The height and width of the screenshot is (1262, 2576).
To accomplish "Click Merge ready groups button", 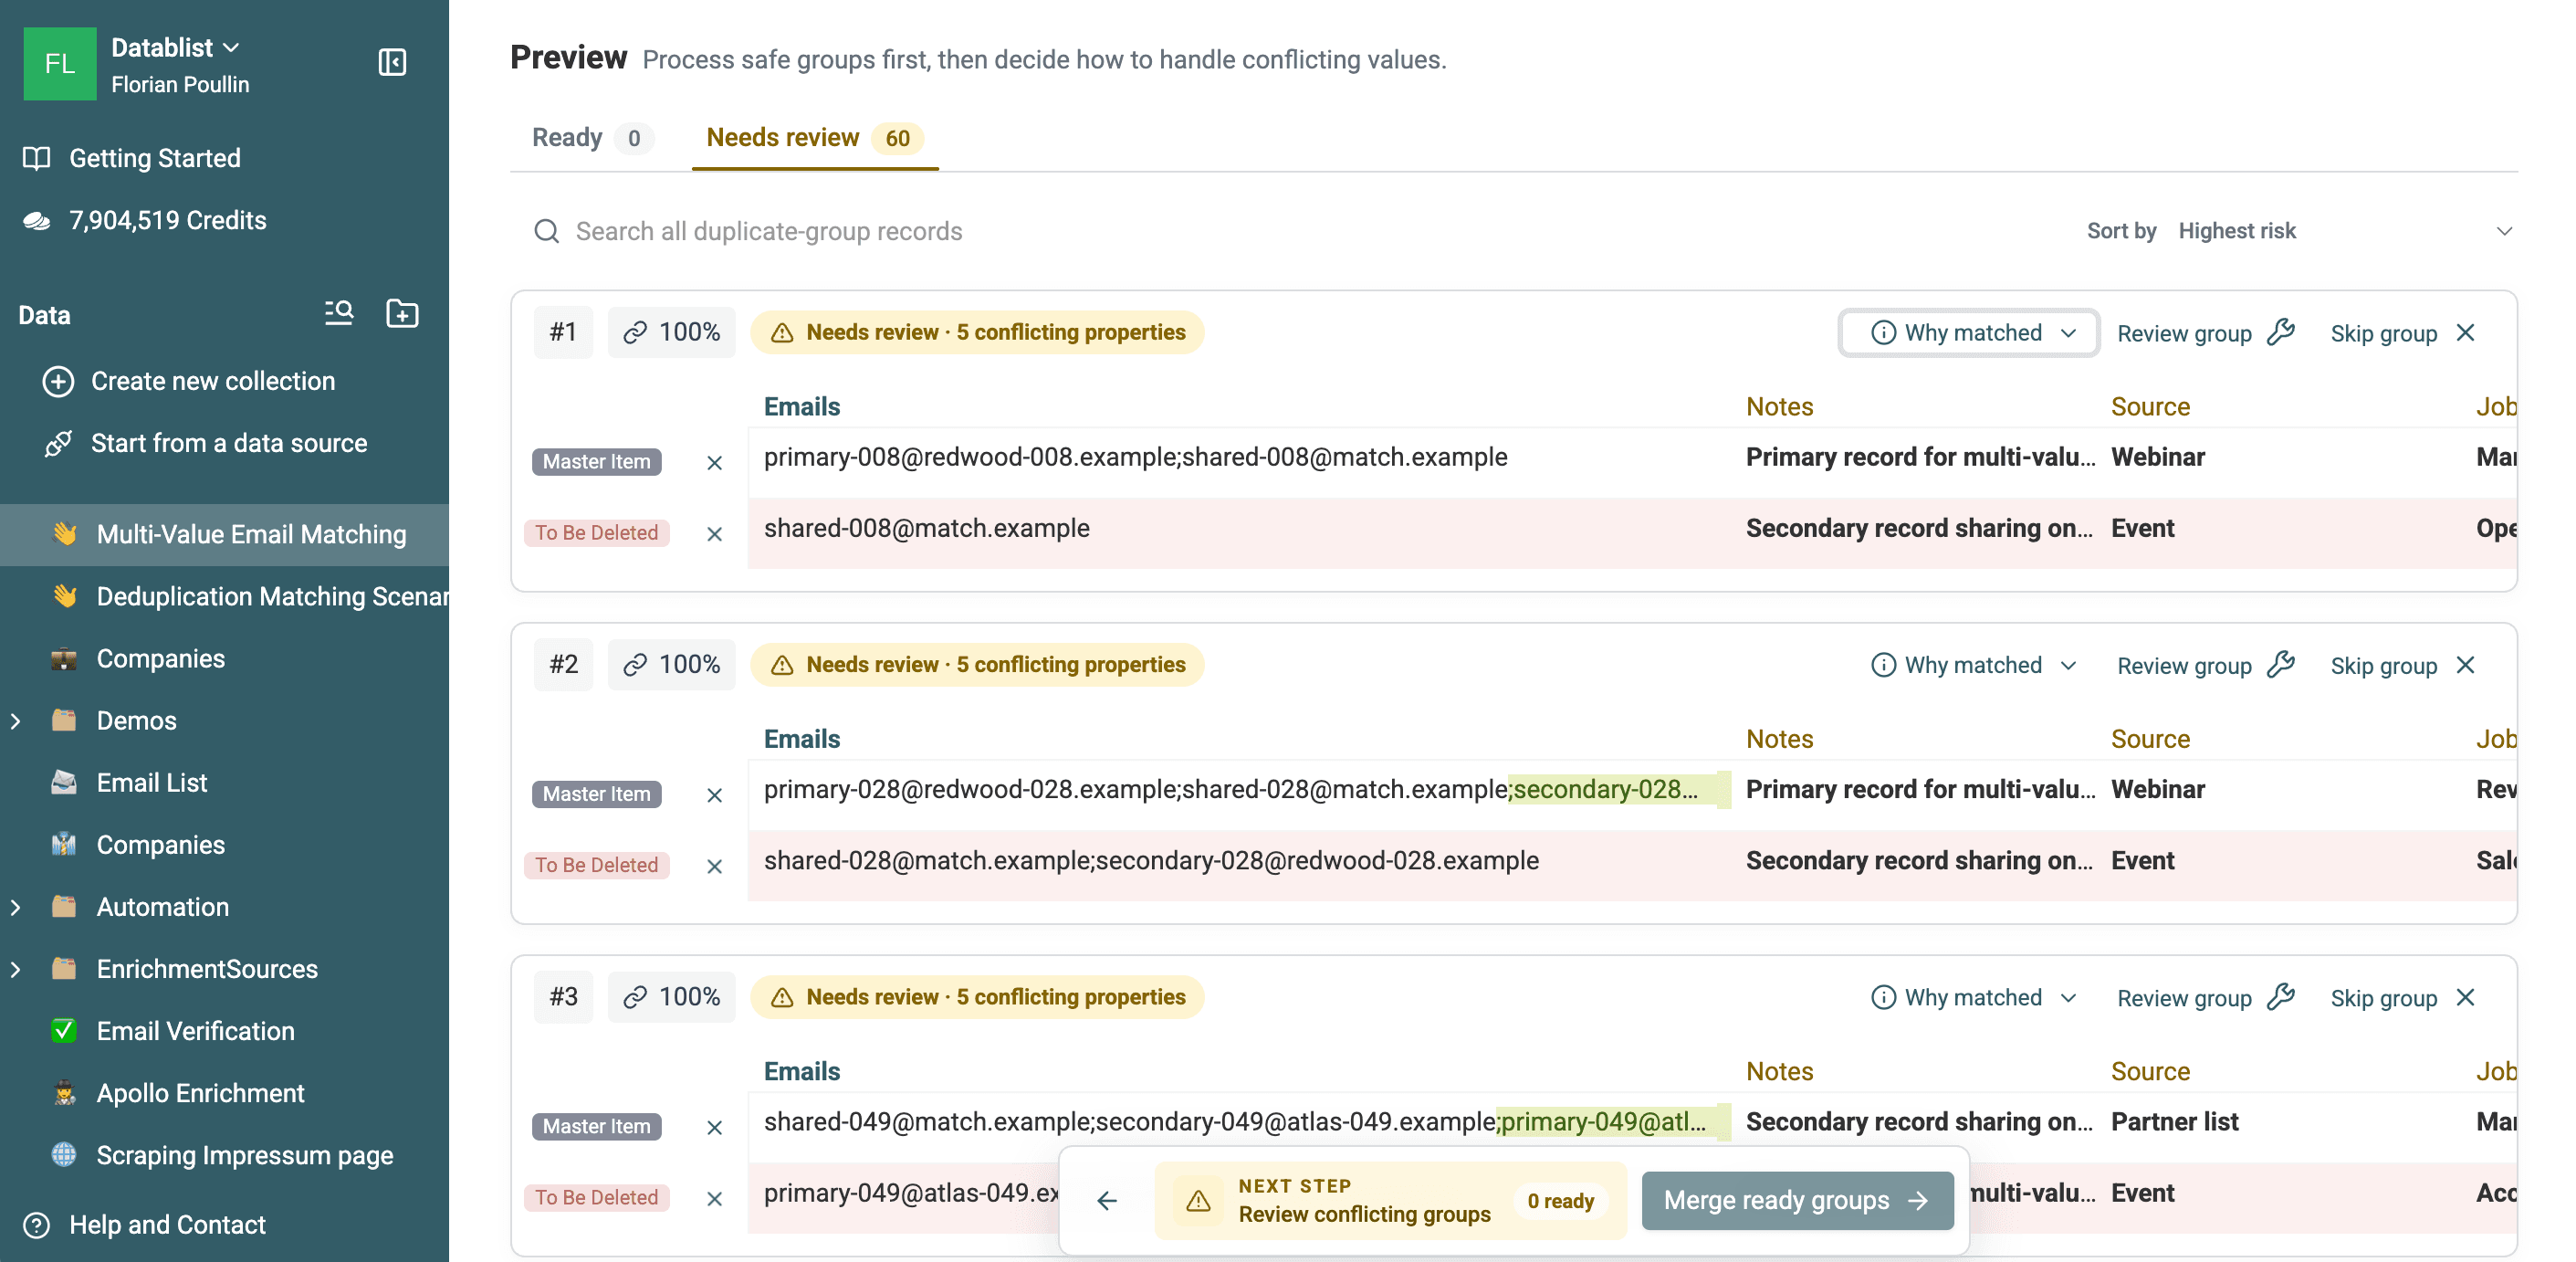I will [1797, 1200].
